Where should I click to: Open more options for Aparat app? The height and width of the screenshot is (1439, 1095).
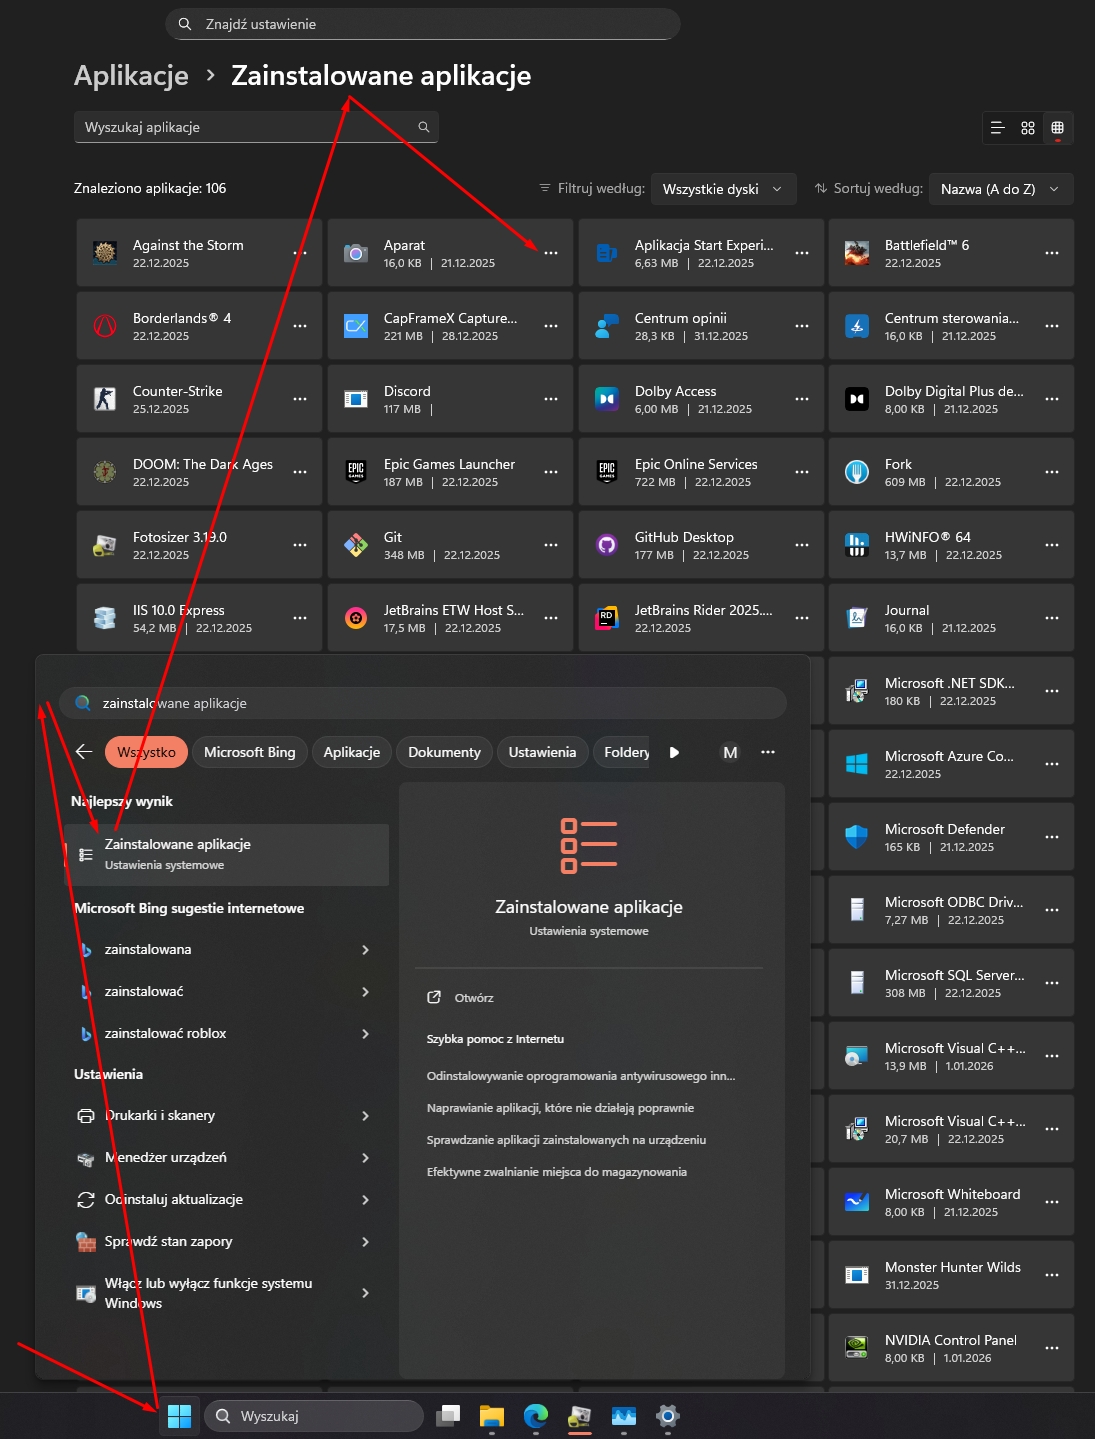[551, 253]
